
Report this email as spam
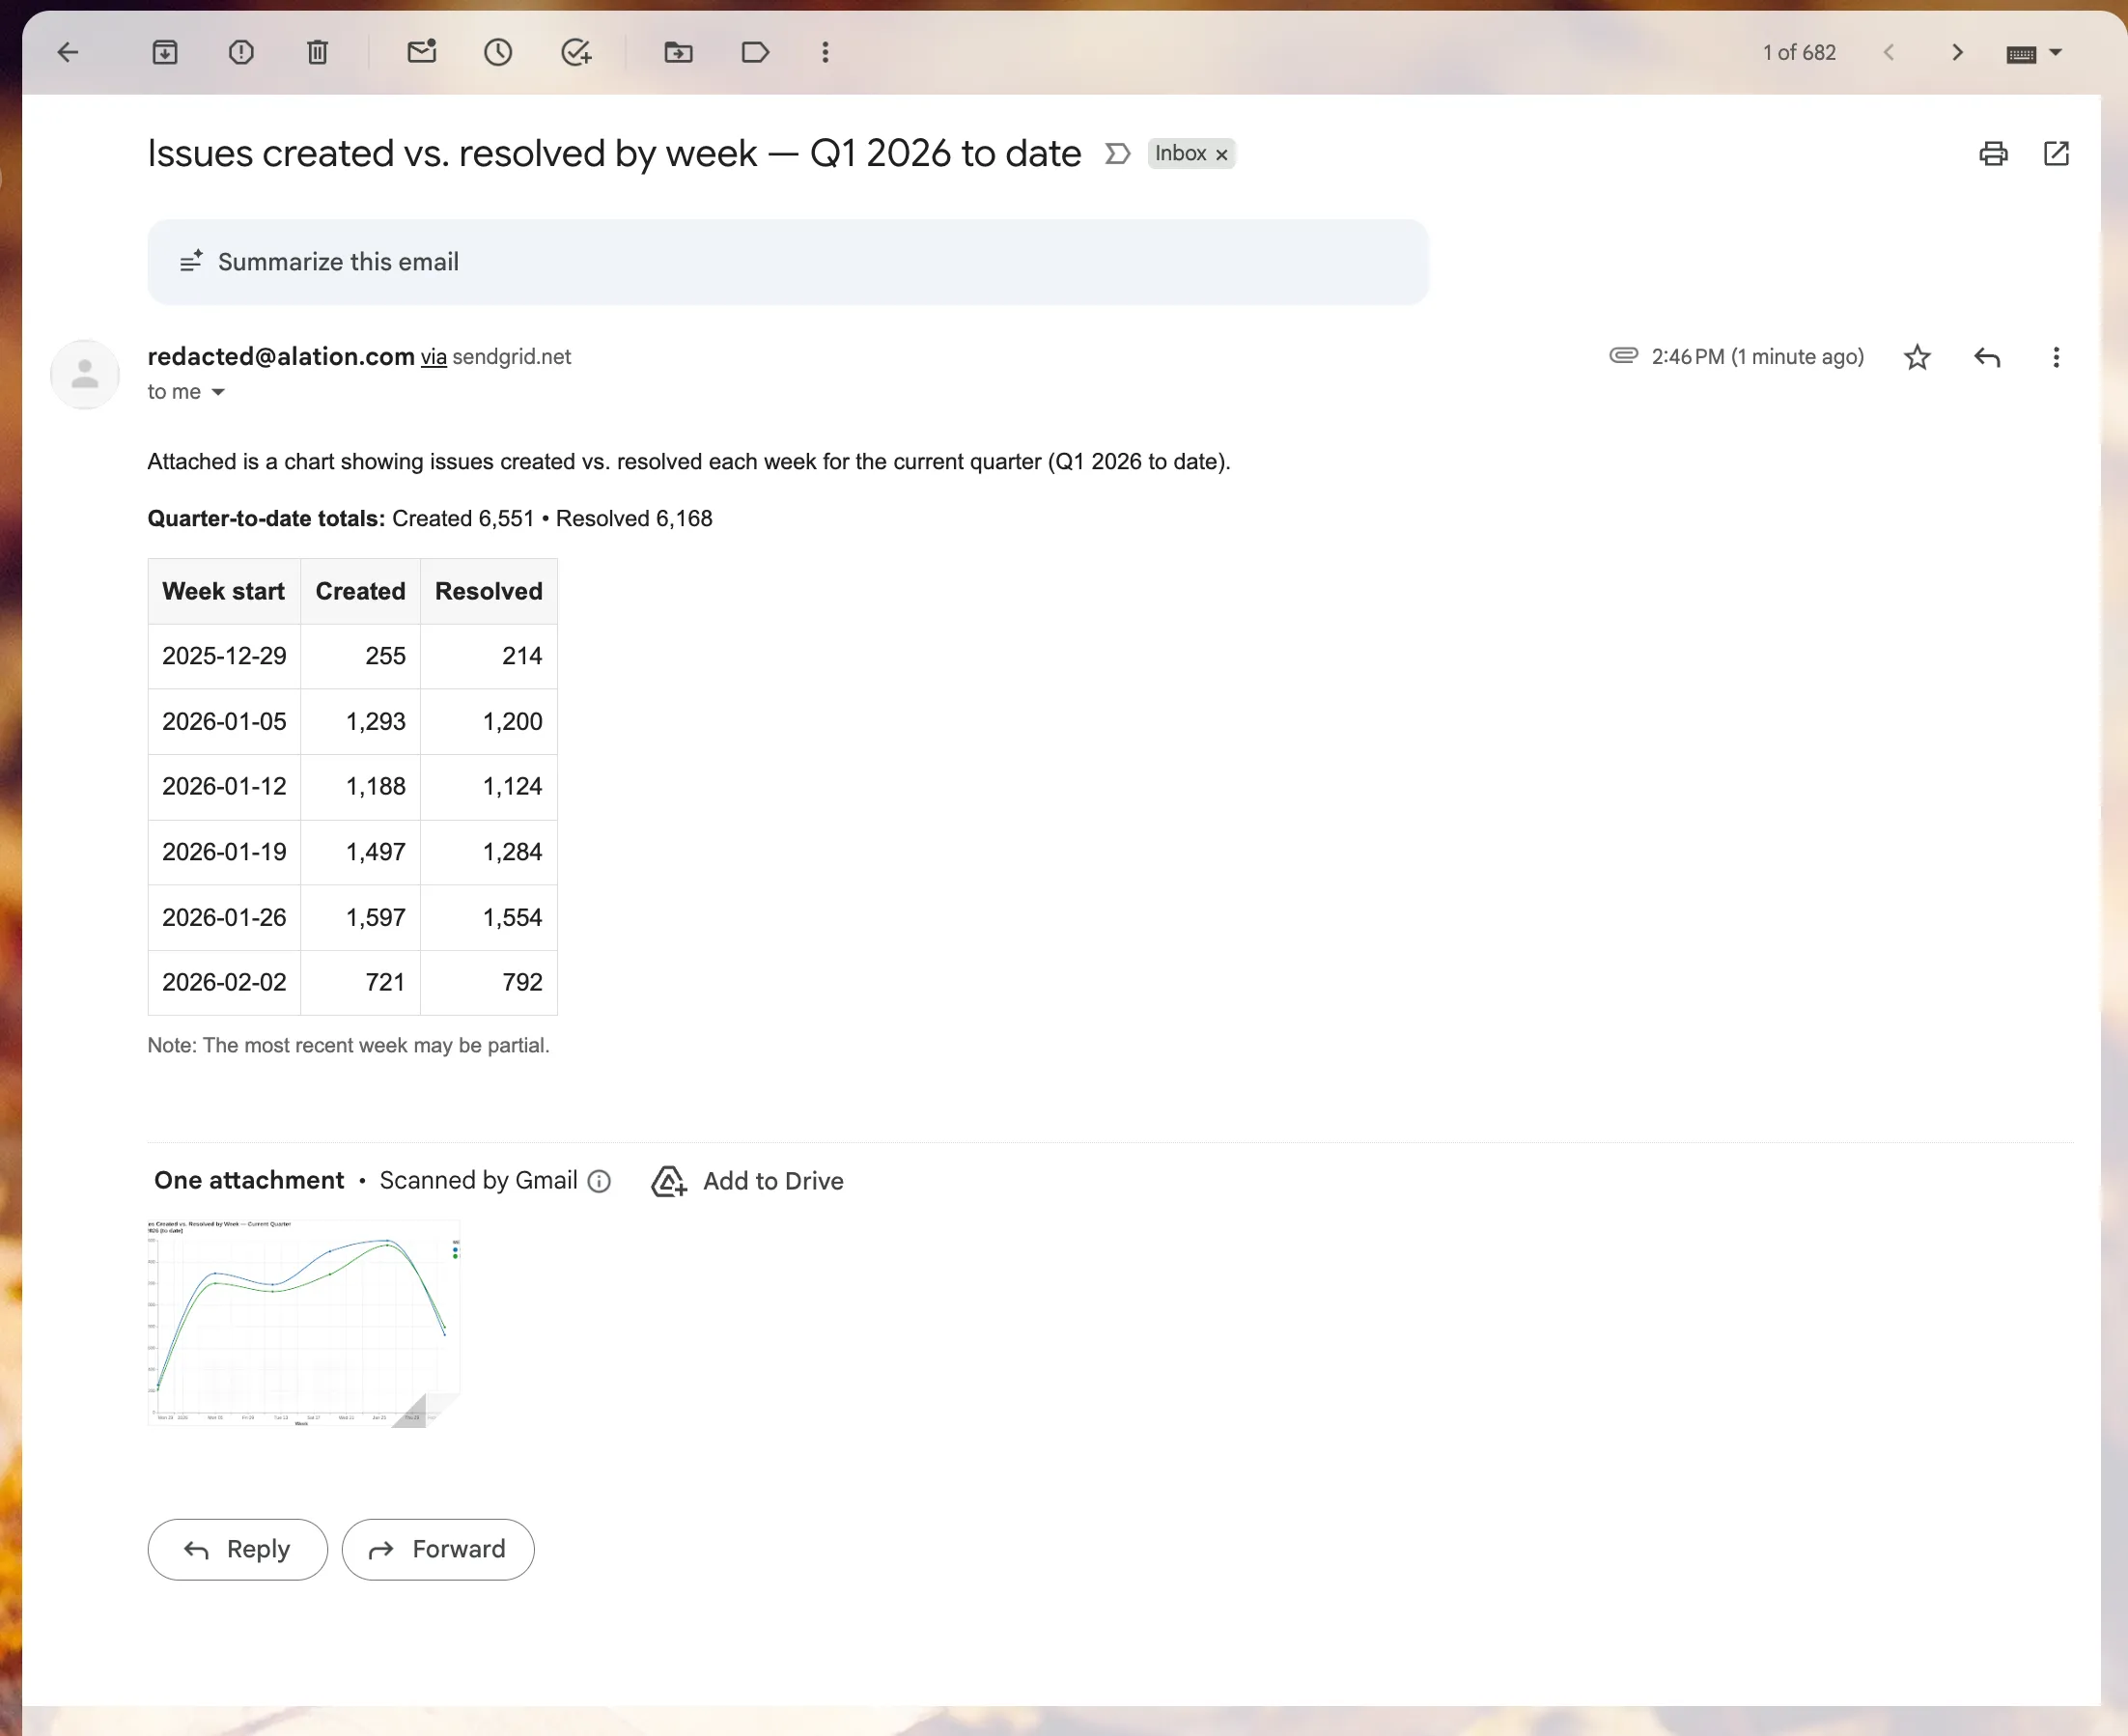pyautogui.click(x=241, y=52)
